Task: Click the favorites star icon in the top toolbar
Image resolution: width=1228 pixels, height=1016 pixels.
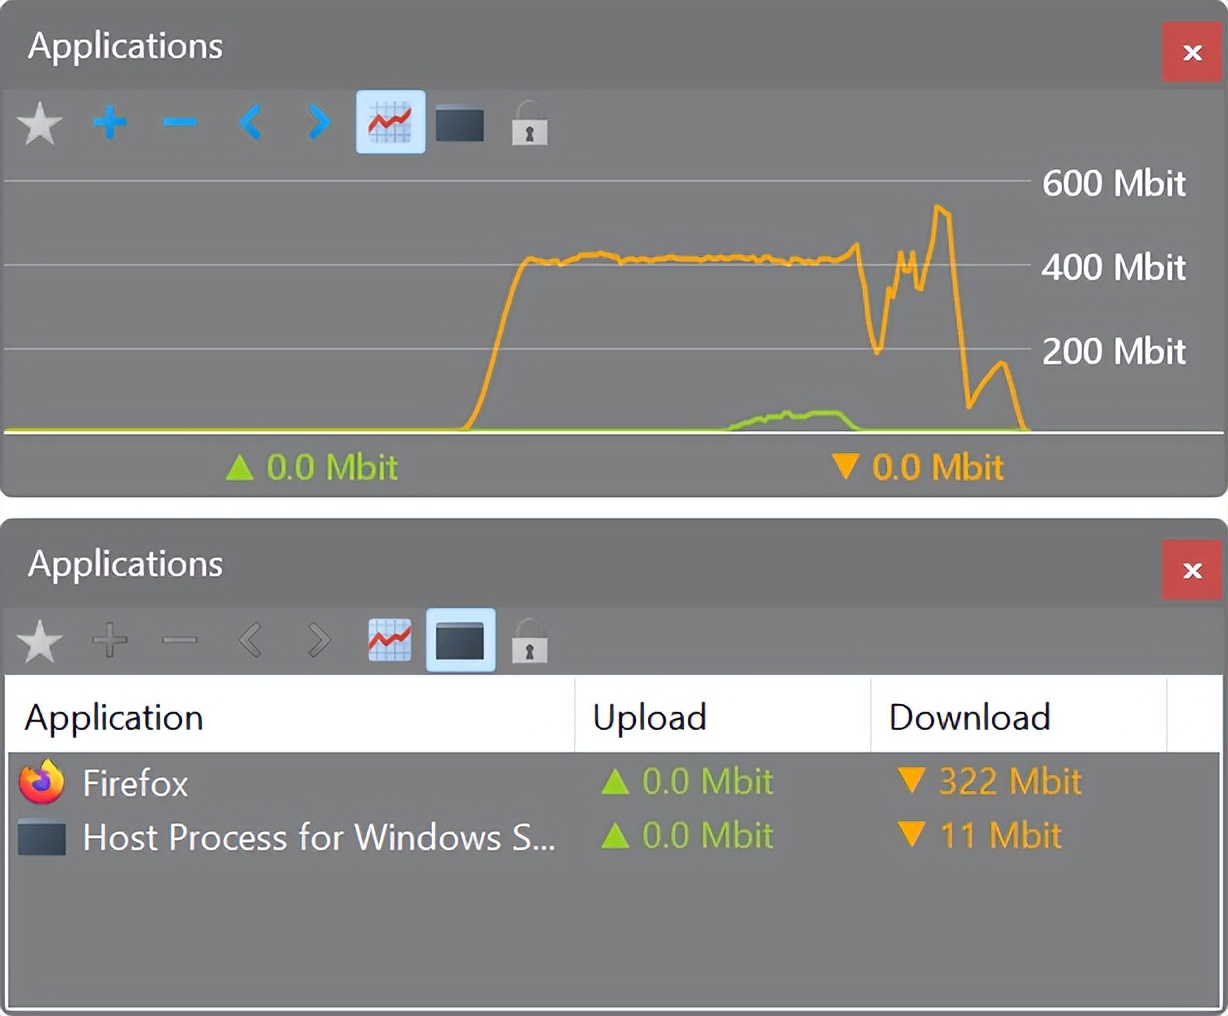Action: click(x=40, y=123)
